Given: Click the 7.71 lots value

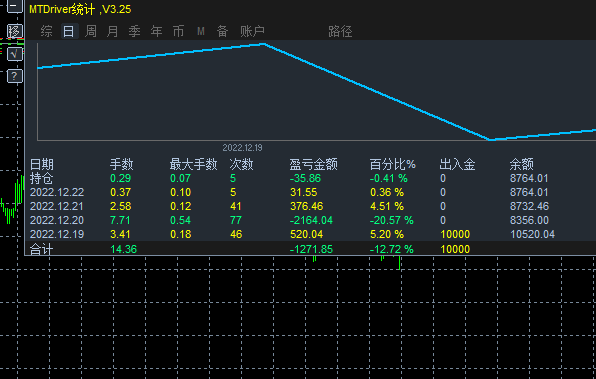Looking at the screenshot, I should pos(120,220).
